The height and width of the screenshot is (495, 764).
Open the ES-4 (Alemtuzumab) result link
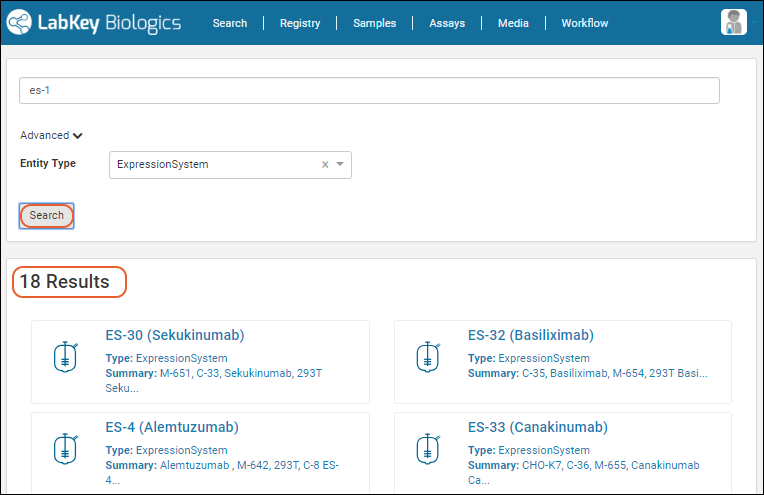(172, 427)
